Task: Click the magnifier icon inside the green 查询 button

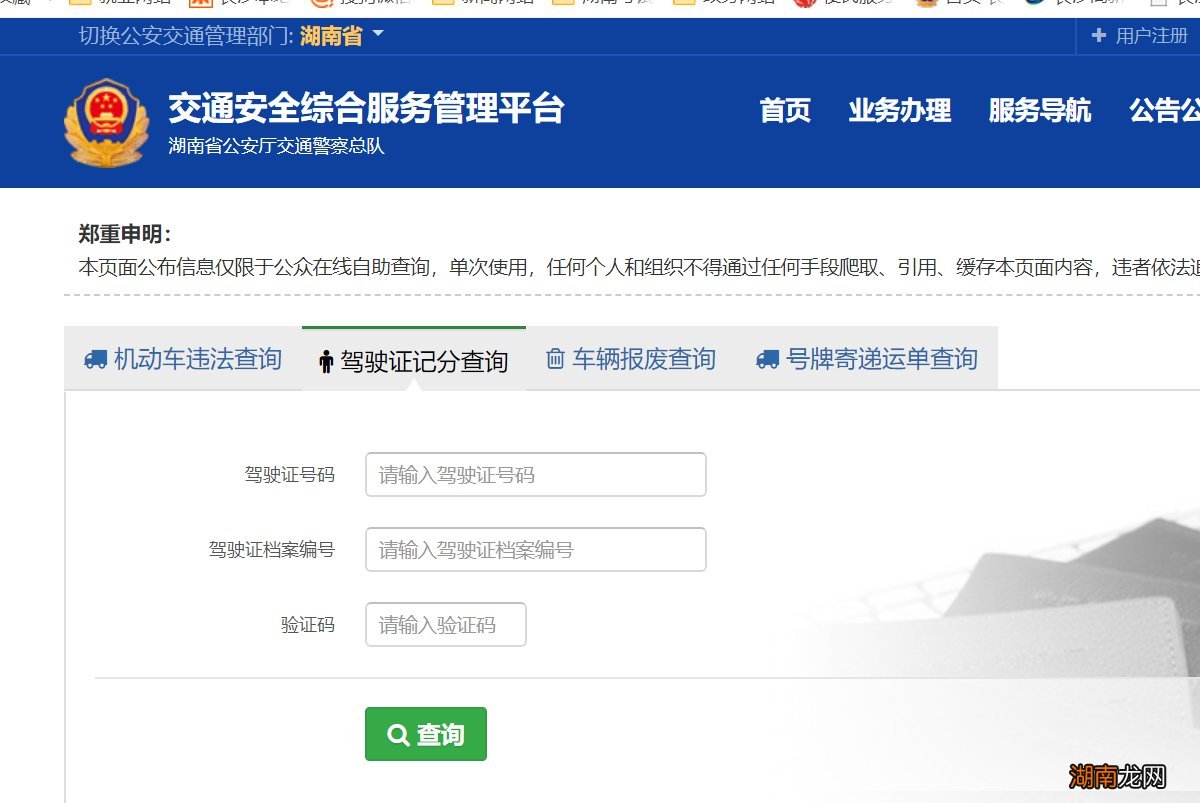Action: pos(399,734)
